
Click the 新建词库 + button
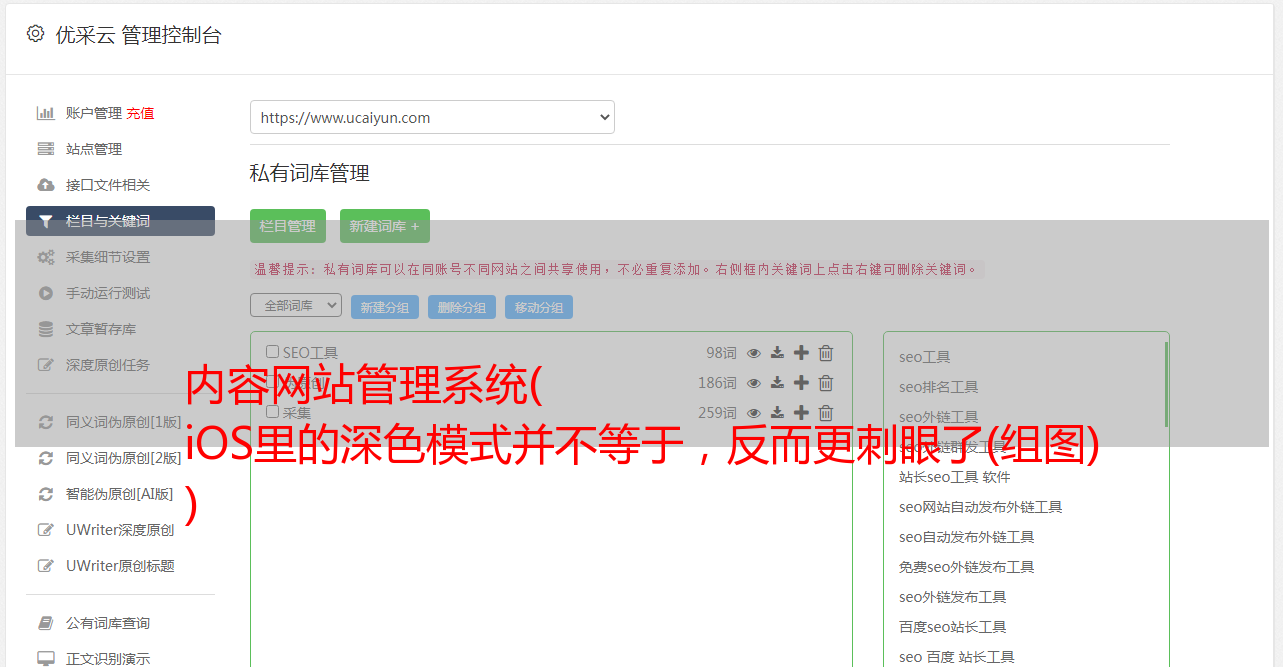point(385,226)
